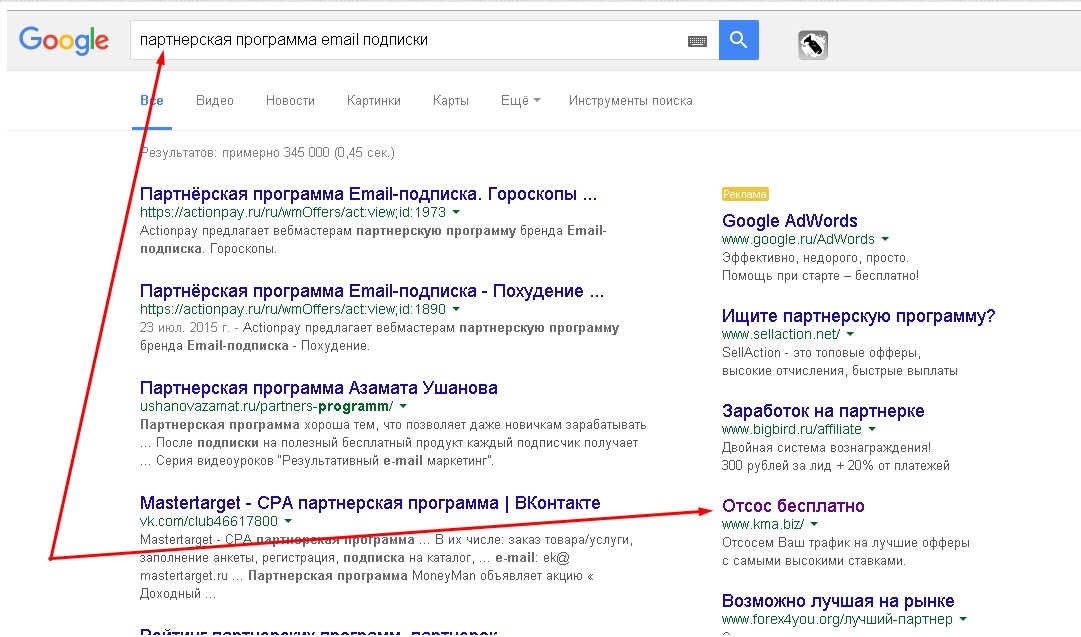
Task: Click the Google logo
Action: pyautogui.click(x=64, y=40)
